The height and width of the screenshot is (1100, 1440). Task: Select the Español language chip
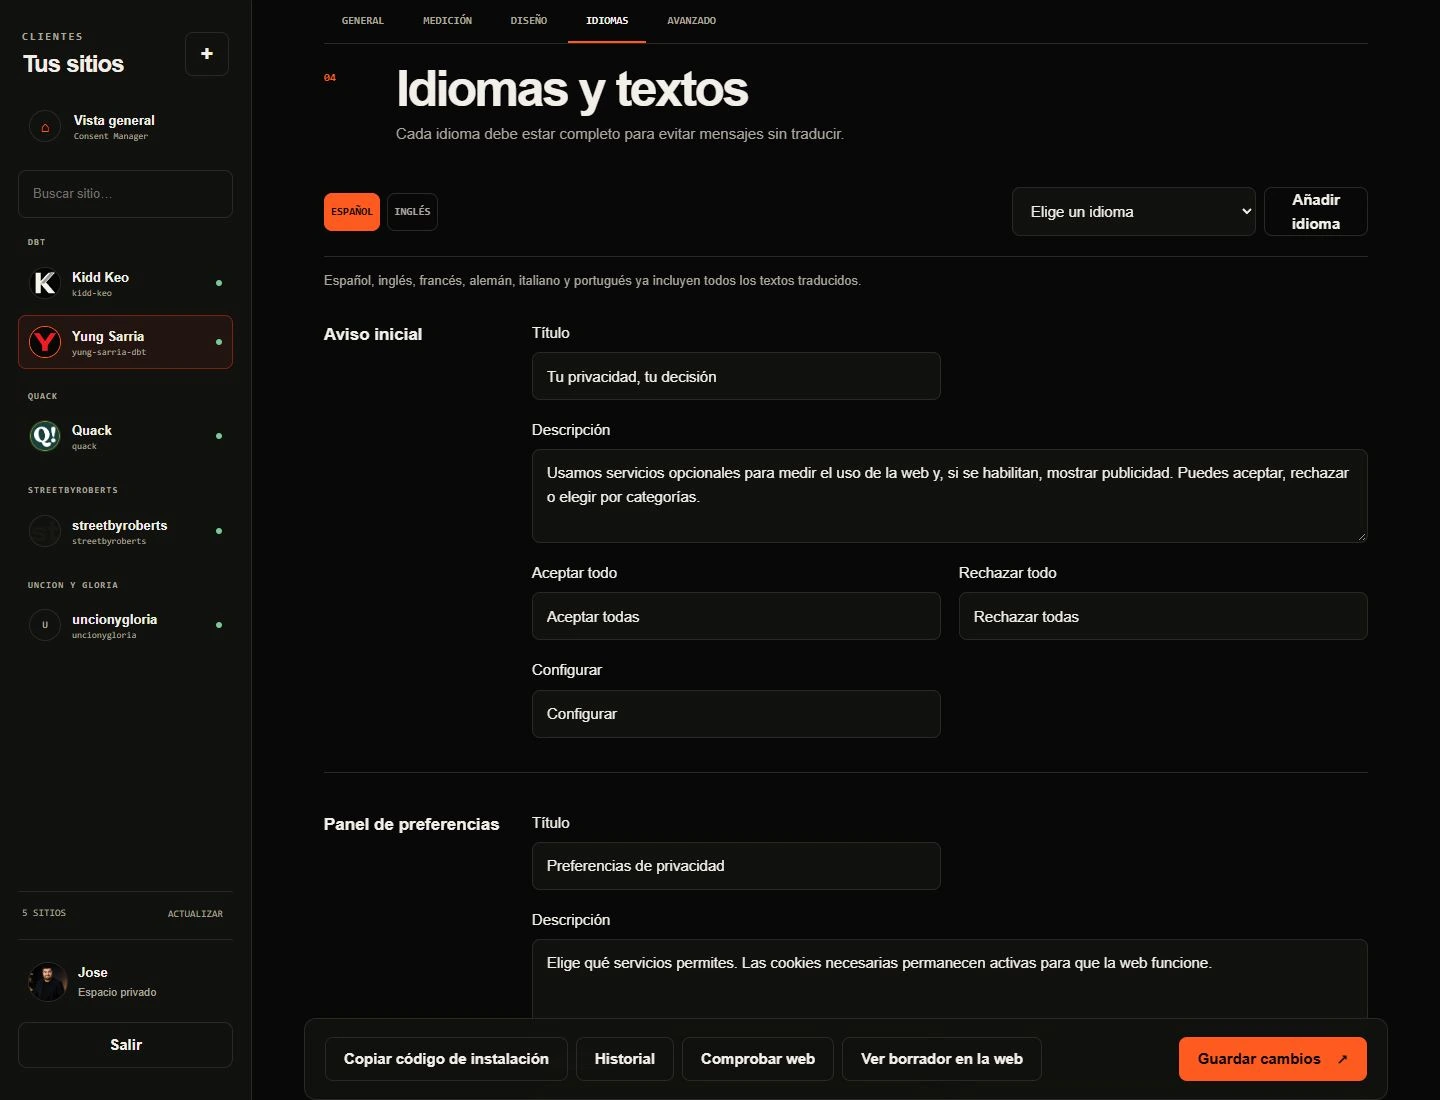pos(352,212)
